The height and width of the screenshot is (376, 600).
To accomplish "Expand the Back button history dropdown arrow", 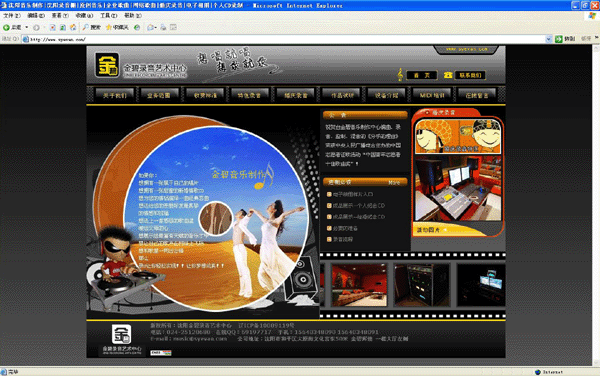I will (x=26, y=28).
